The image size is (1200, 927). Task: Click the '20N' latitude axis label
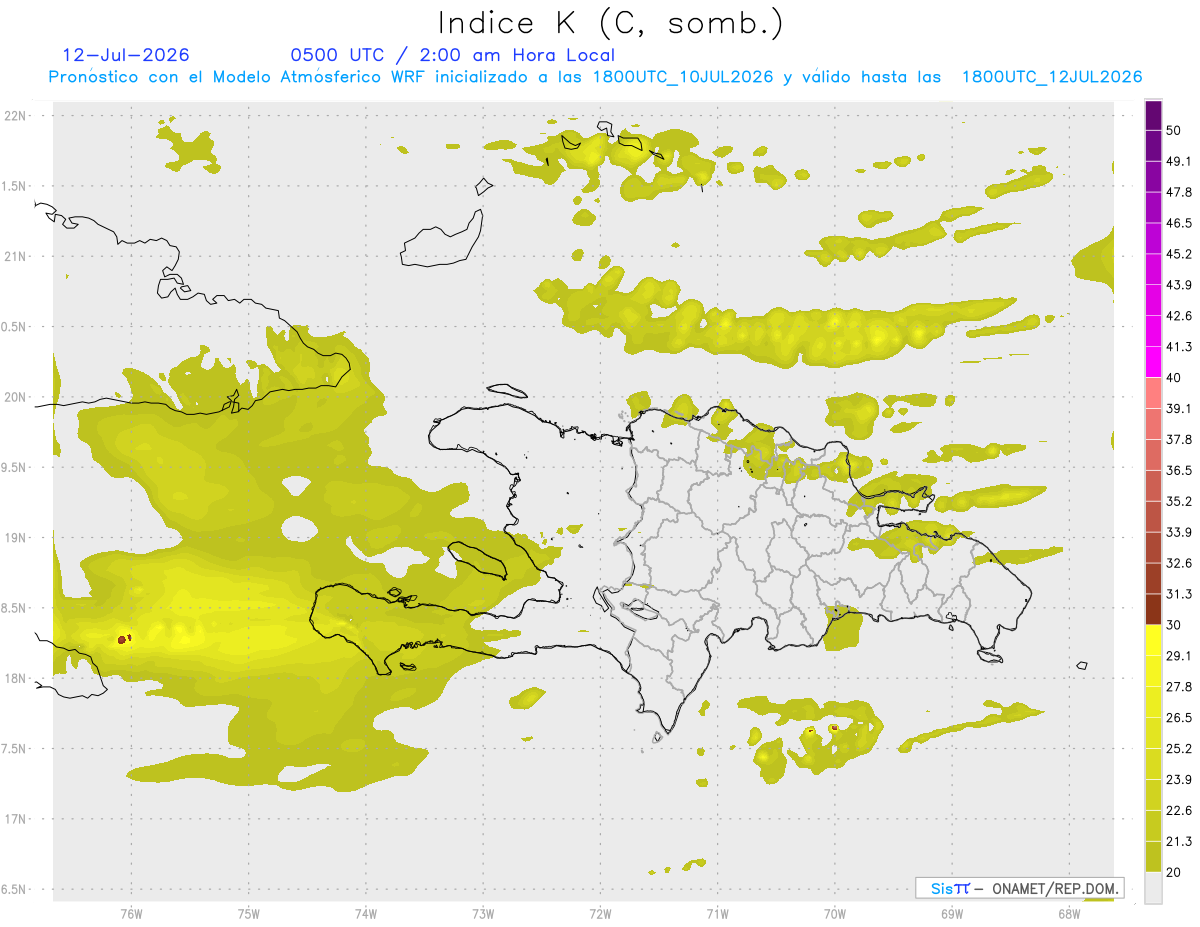click(x=17, y=397)
